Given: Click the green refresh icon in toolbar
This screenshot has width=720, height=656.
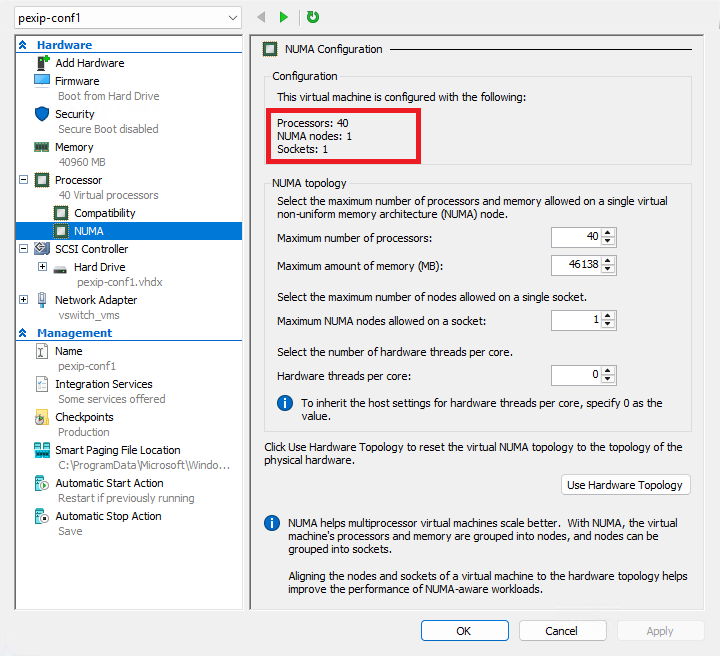Looking at the screenshot, I should (313, 17).
